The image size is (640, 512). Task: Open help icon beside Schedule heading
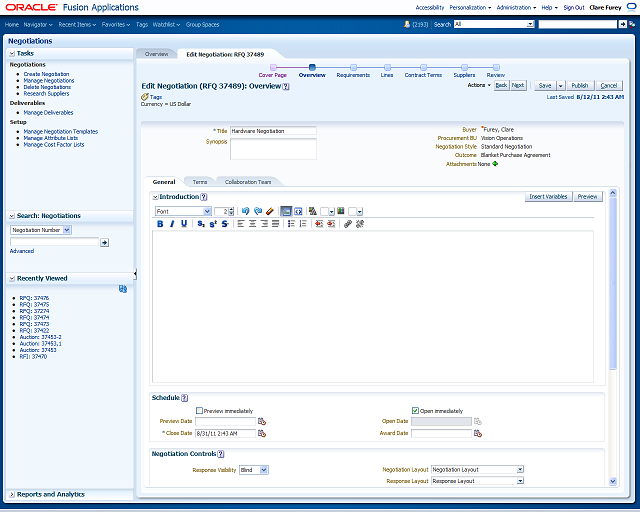184,398
